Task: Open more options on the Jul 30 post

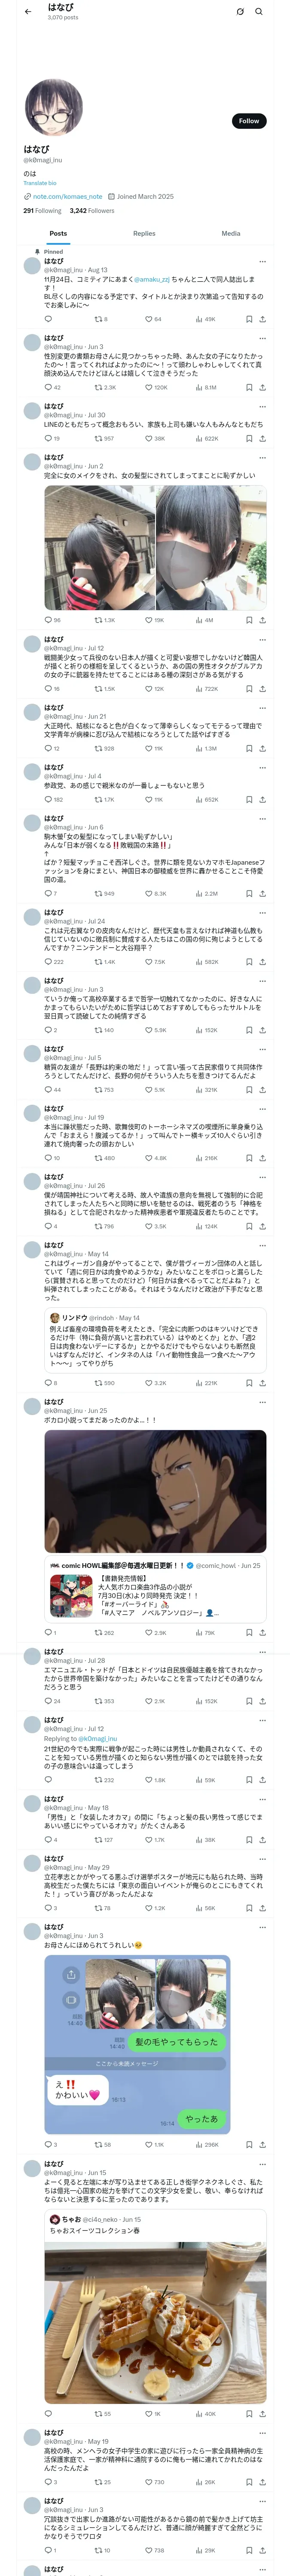Action: pos(262,407)
